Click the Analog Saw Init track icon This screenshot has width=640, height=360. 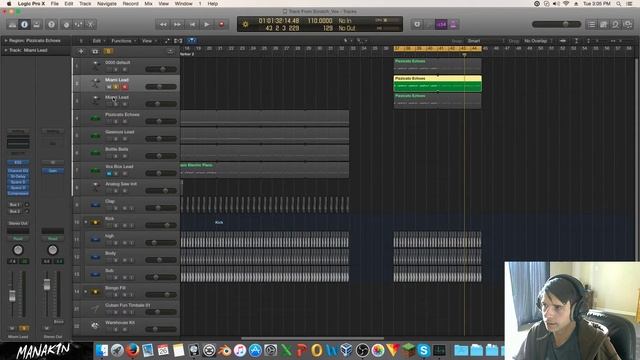pyautogui.click(x=96, y=187)
